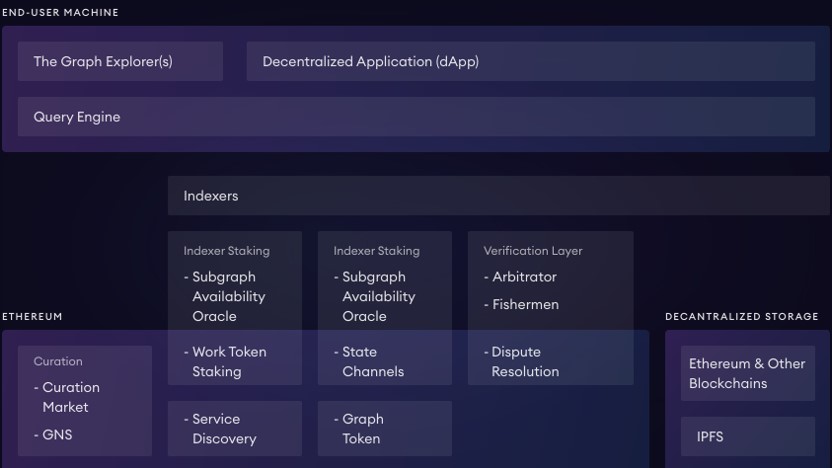Screen dimensions: 832x468
Task: Select the Indexers bar
Action: click(x=499, y=196)
